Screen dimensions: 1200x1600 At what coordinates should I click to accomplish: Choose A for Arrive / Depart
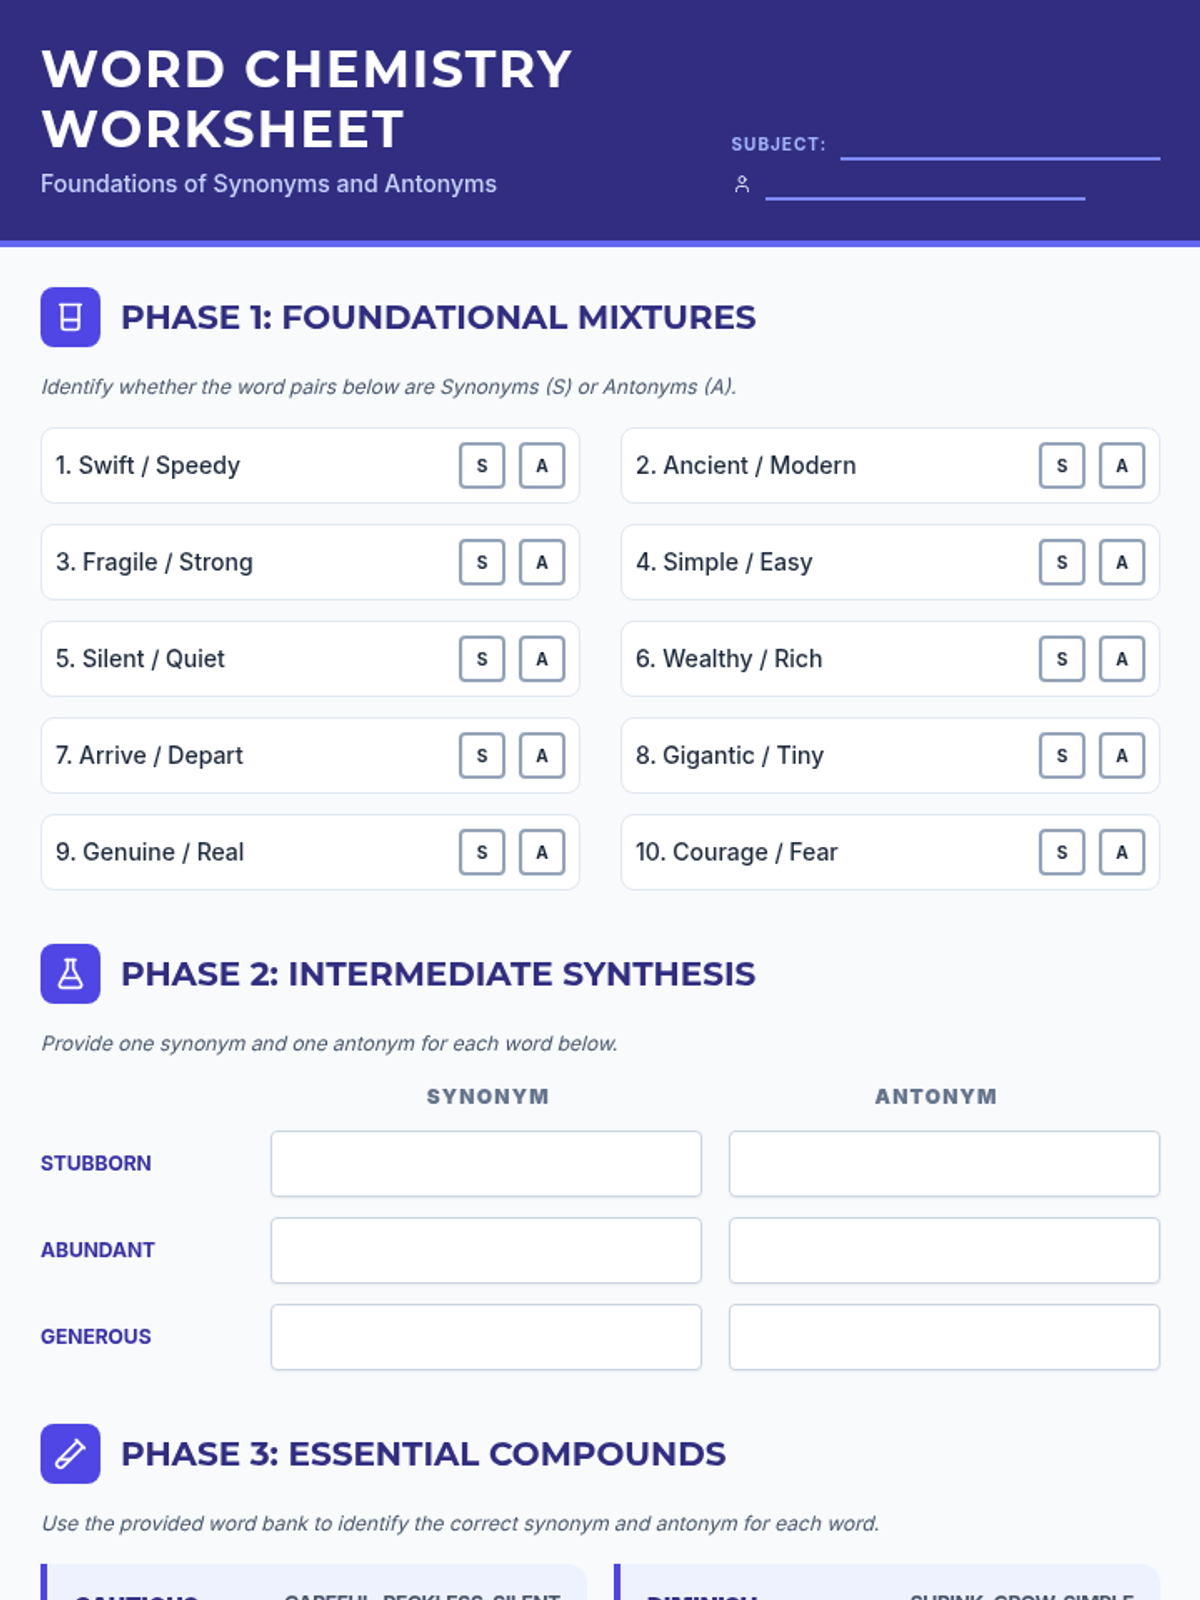point(542,755)
